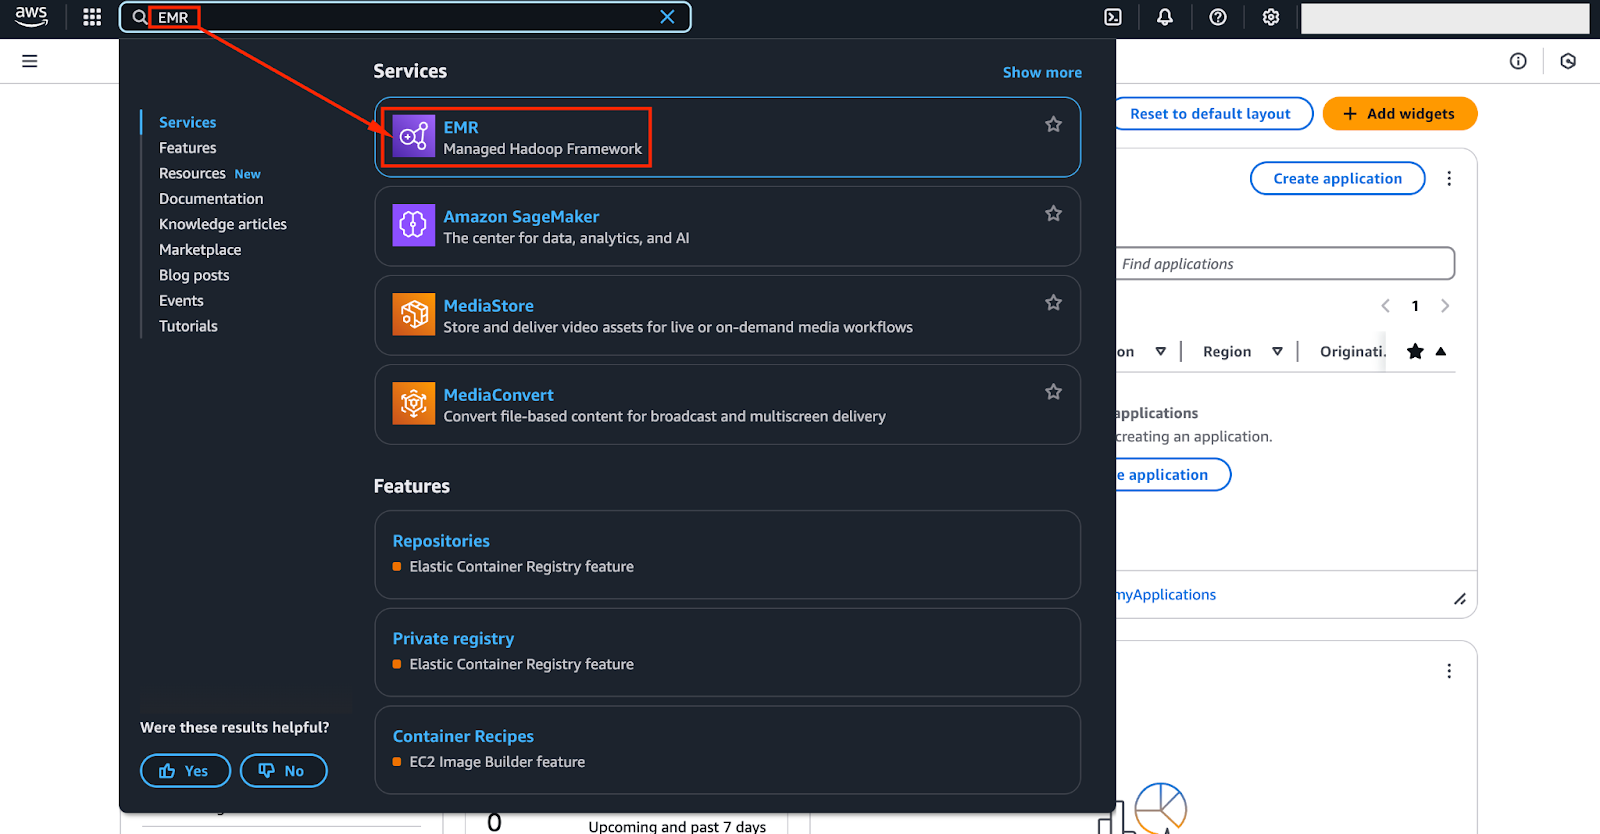1600x834 pixels.
Task: Open the applications widget three-dot menu
Action: (x=1449, y=178)
